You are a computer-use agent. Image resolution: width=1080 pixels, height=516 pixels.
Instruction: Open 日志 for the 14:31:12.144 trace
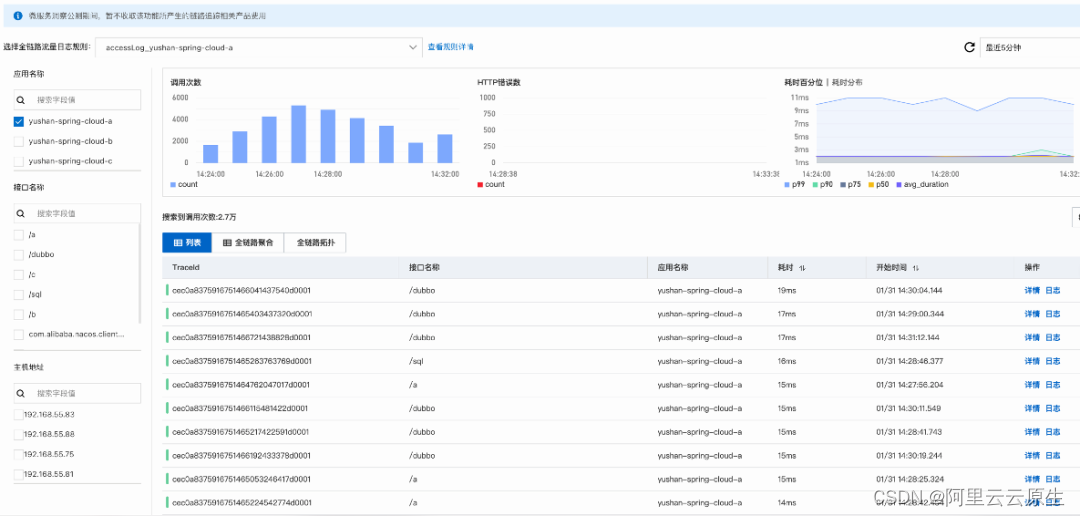[1052, 338]
